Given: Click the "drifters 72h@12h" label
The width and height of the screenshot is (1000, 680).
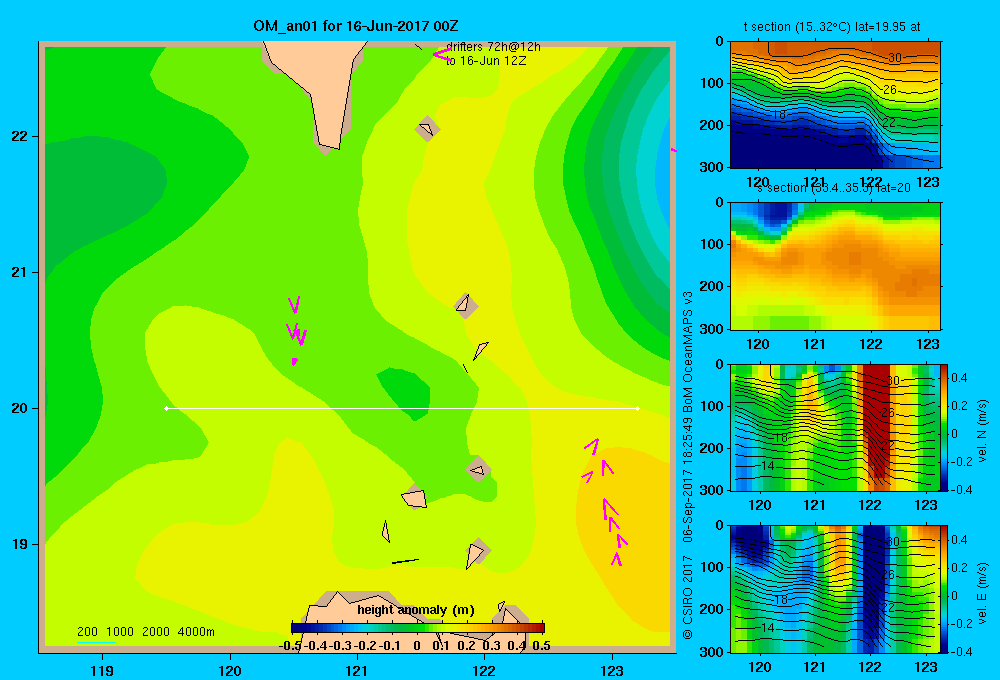Looking at the screenshot, I should 494,47.
